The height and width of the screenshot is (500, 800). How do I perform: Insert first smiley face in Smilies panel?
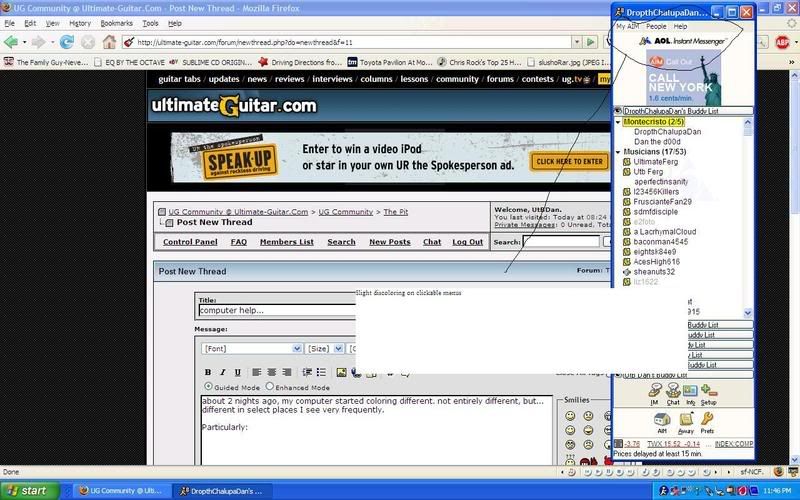(x=570, y=416)
